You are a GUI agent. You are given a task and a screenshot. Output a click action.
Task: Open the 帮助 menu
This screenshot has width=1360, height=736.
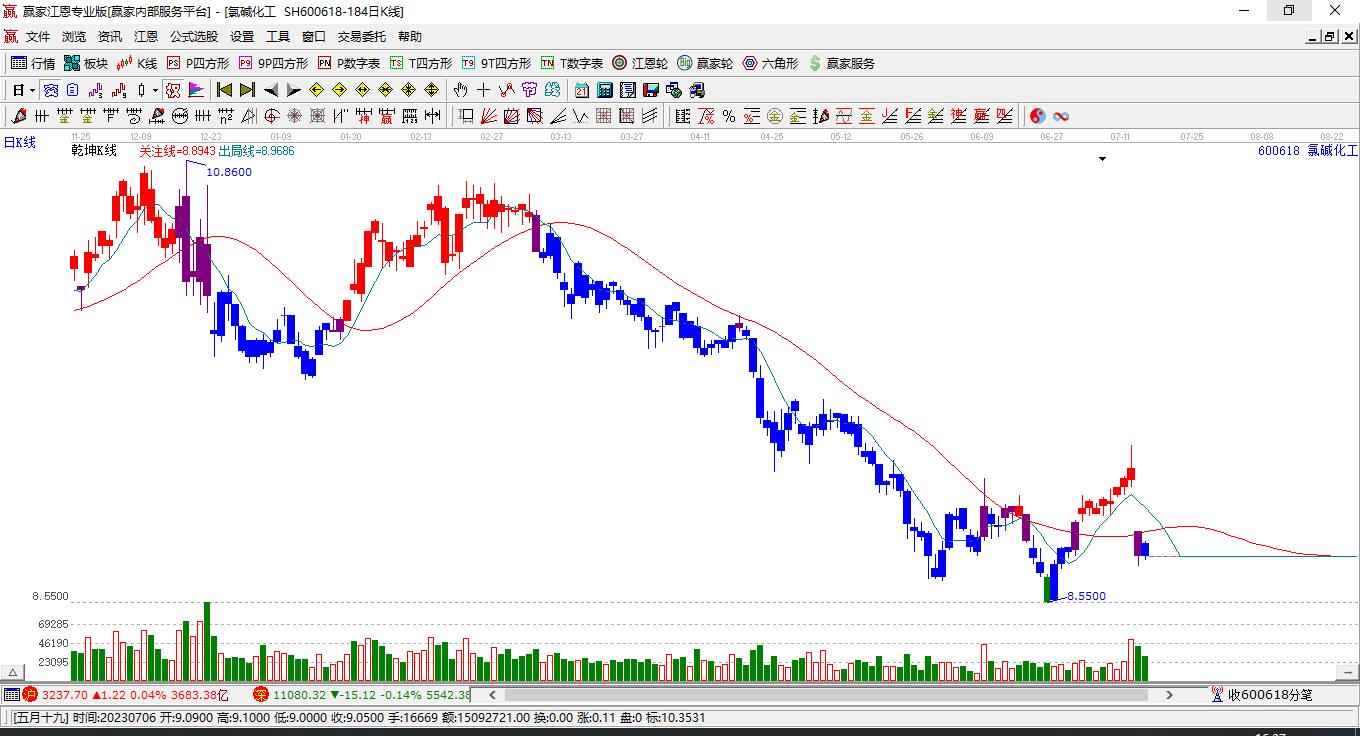click(410, 37)
